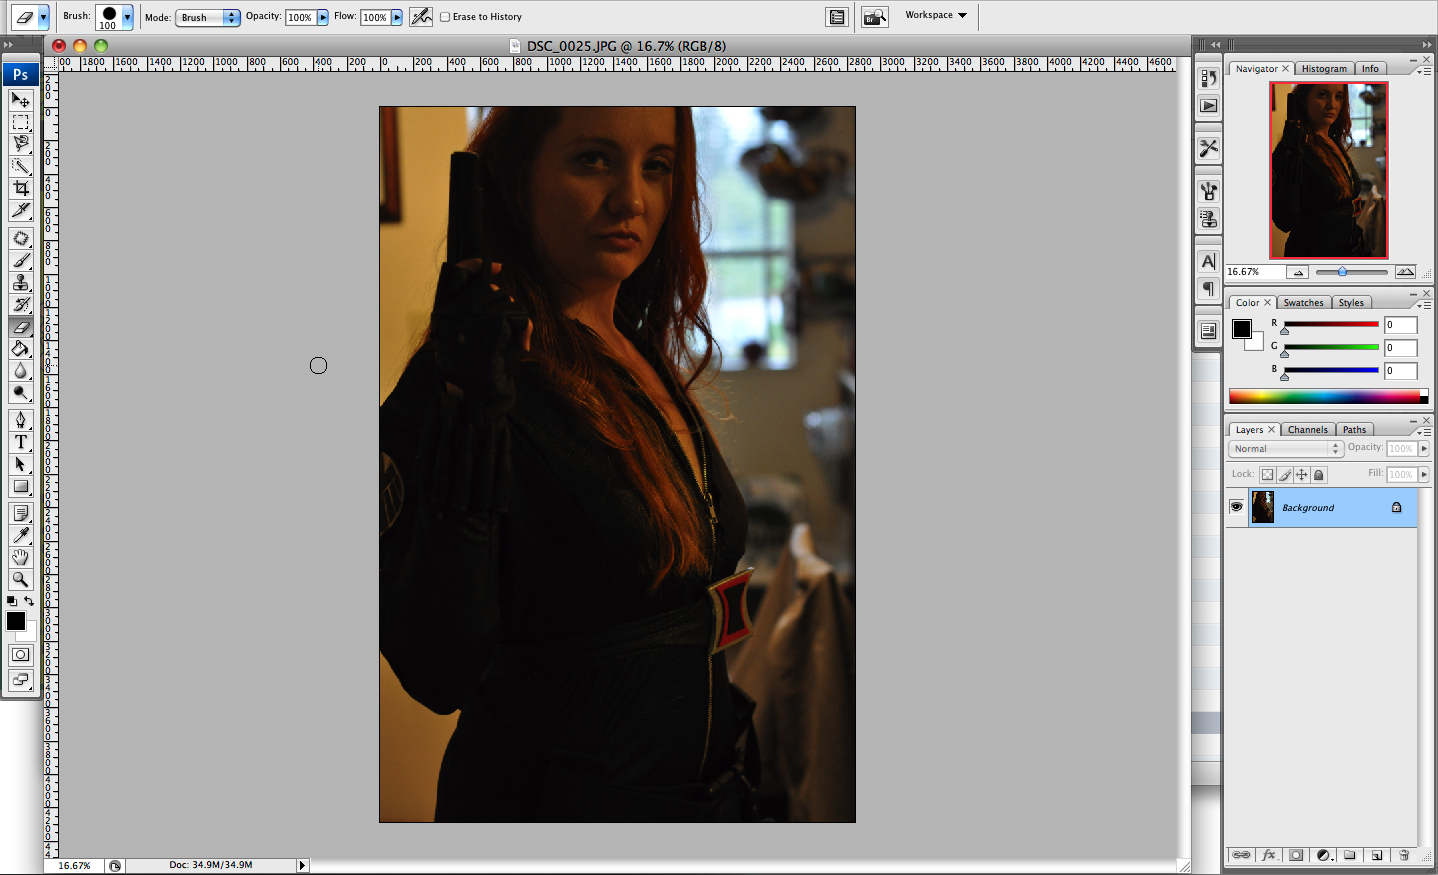Toggle lock transparent pixels
Image resolution: width=1438 pixels, height=875 pixels.
(x=1267, y=475)
